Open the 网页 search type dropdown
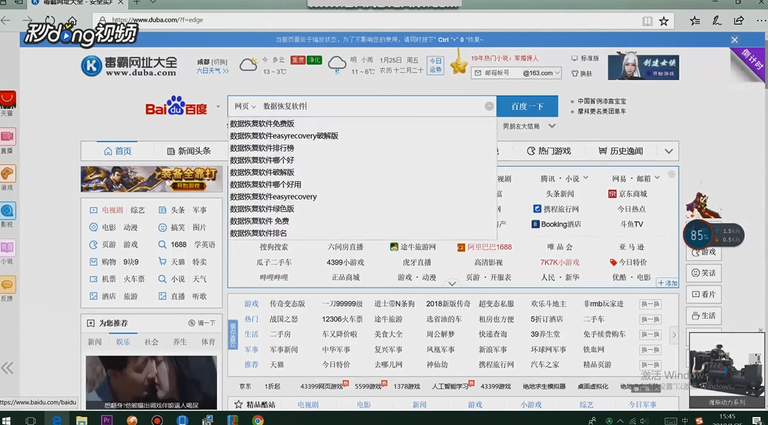 tap(245, 106)
